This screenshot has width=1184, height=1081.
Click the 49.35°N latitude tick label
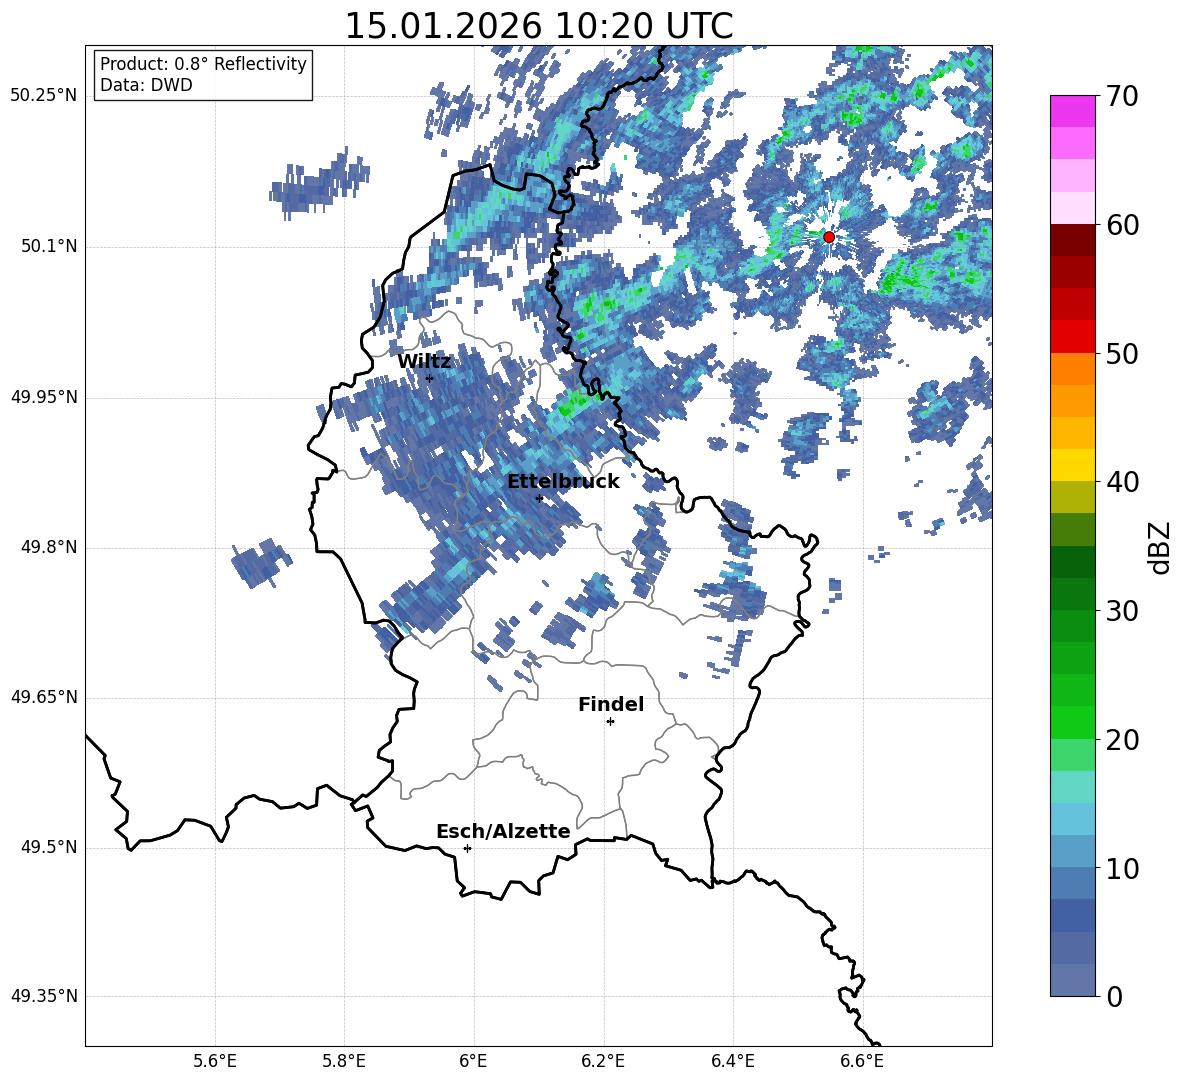[44, 997]
